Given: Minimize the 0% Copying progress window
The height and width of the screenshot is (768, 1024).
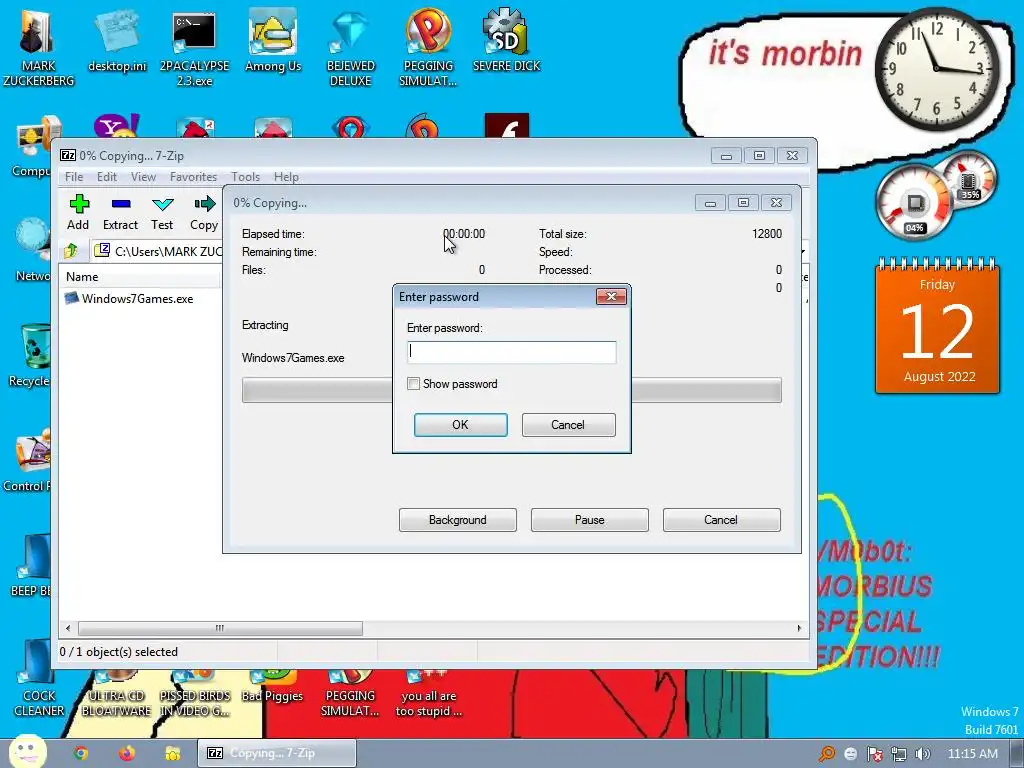Looking at the screenshot, I should [x=711, y=203].
